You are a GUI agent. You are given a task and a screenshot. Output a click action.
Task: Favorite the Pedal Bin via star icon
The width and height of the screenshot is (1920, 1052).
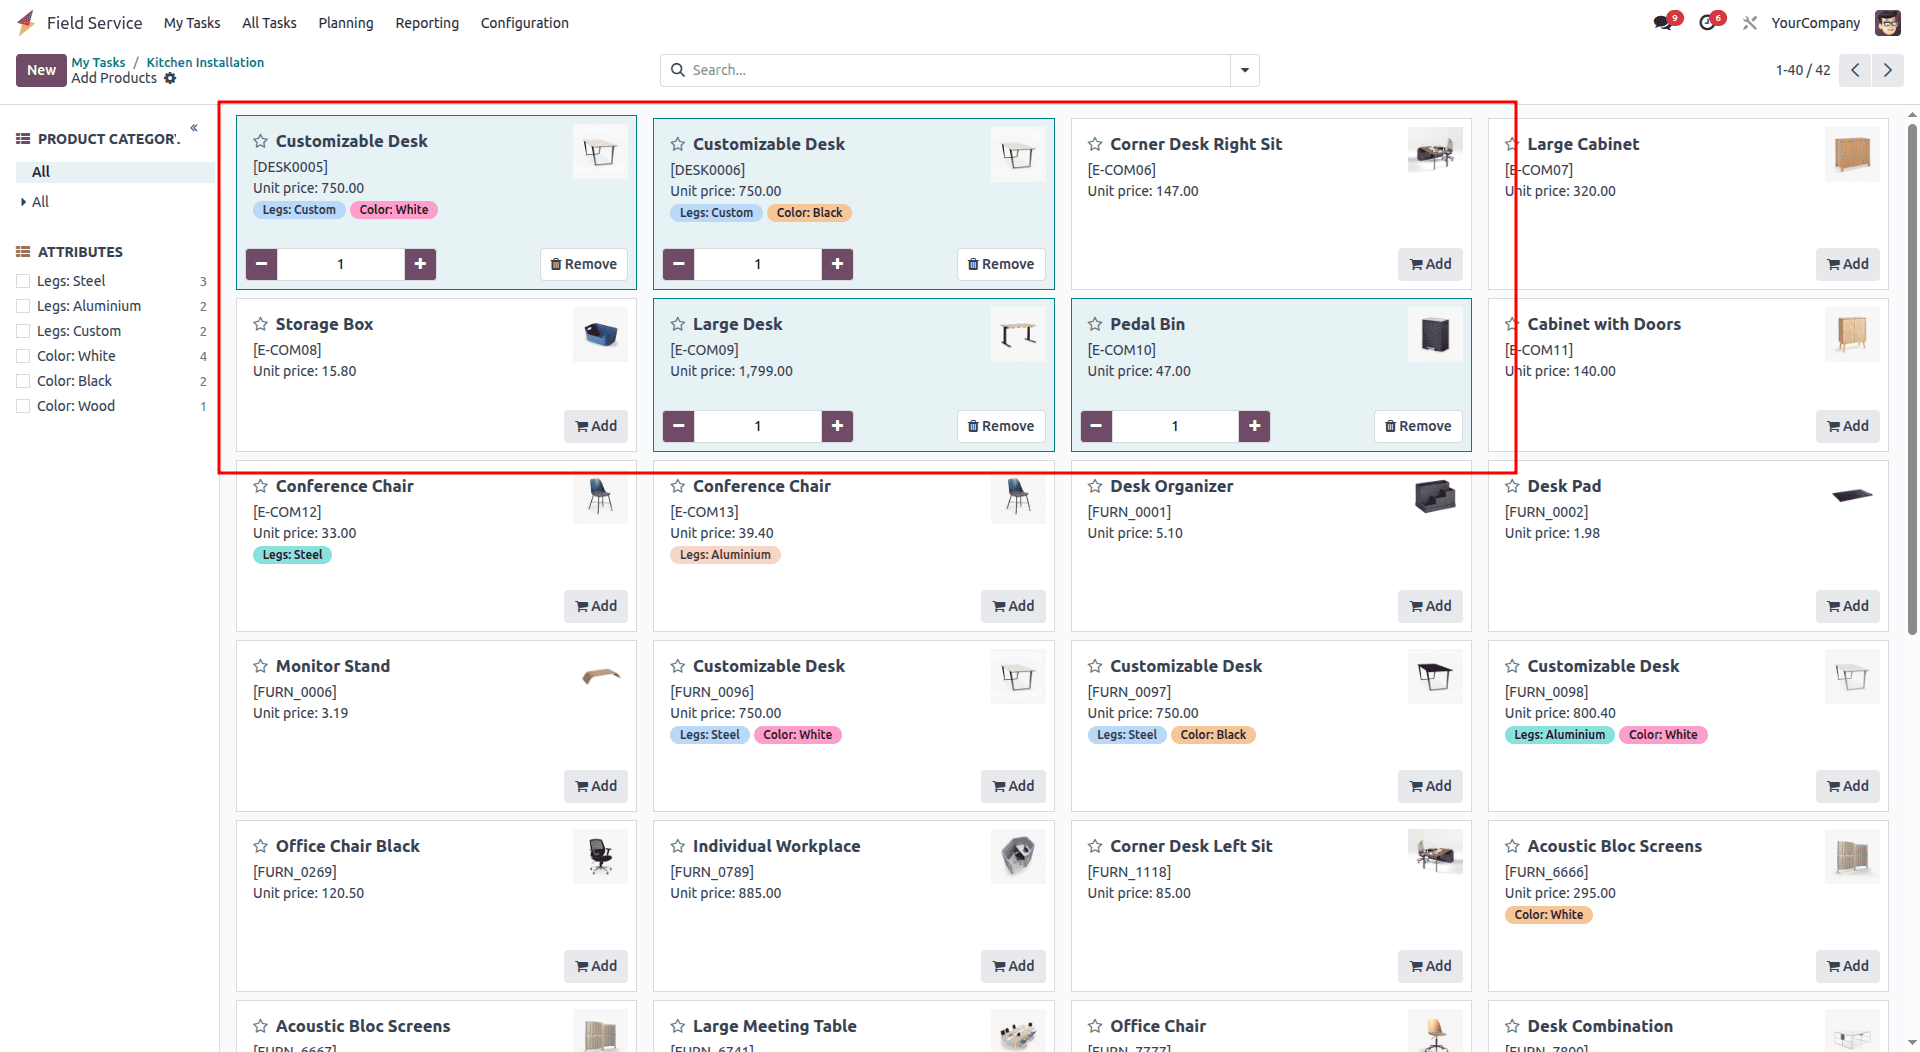click(1094, 324)
